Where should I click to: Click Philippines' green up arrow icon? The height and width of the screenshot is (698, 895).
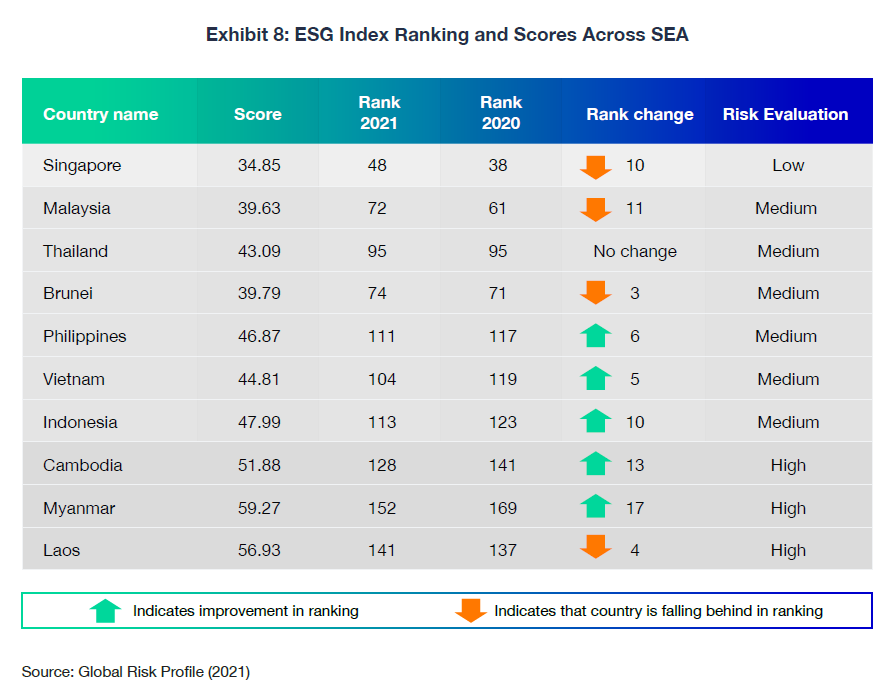(596, 336)
